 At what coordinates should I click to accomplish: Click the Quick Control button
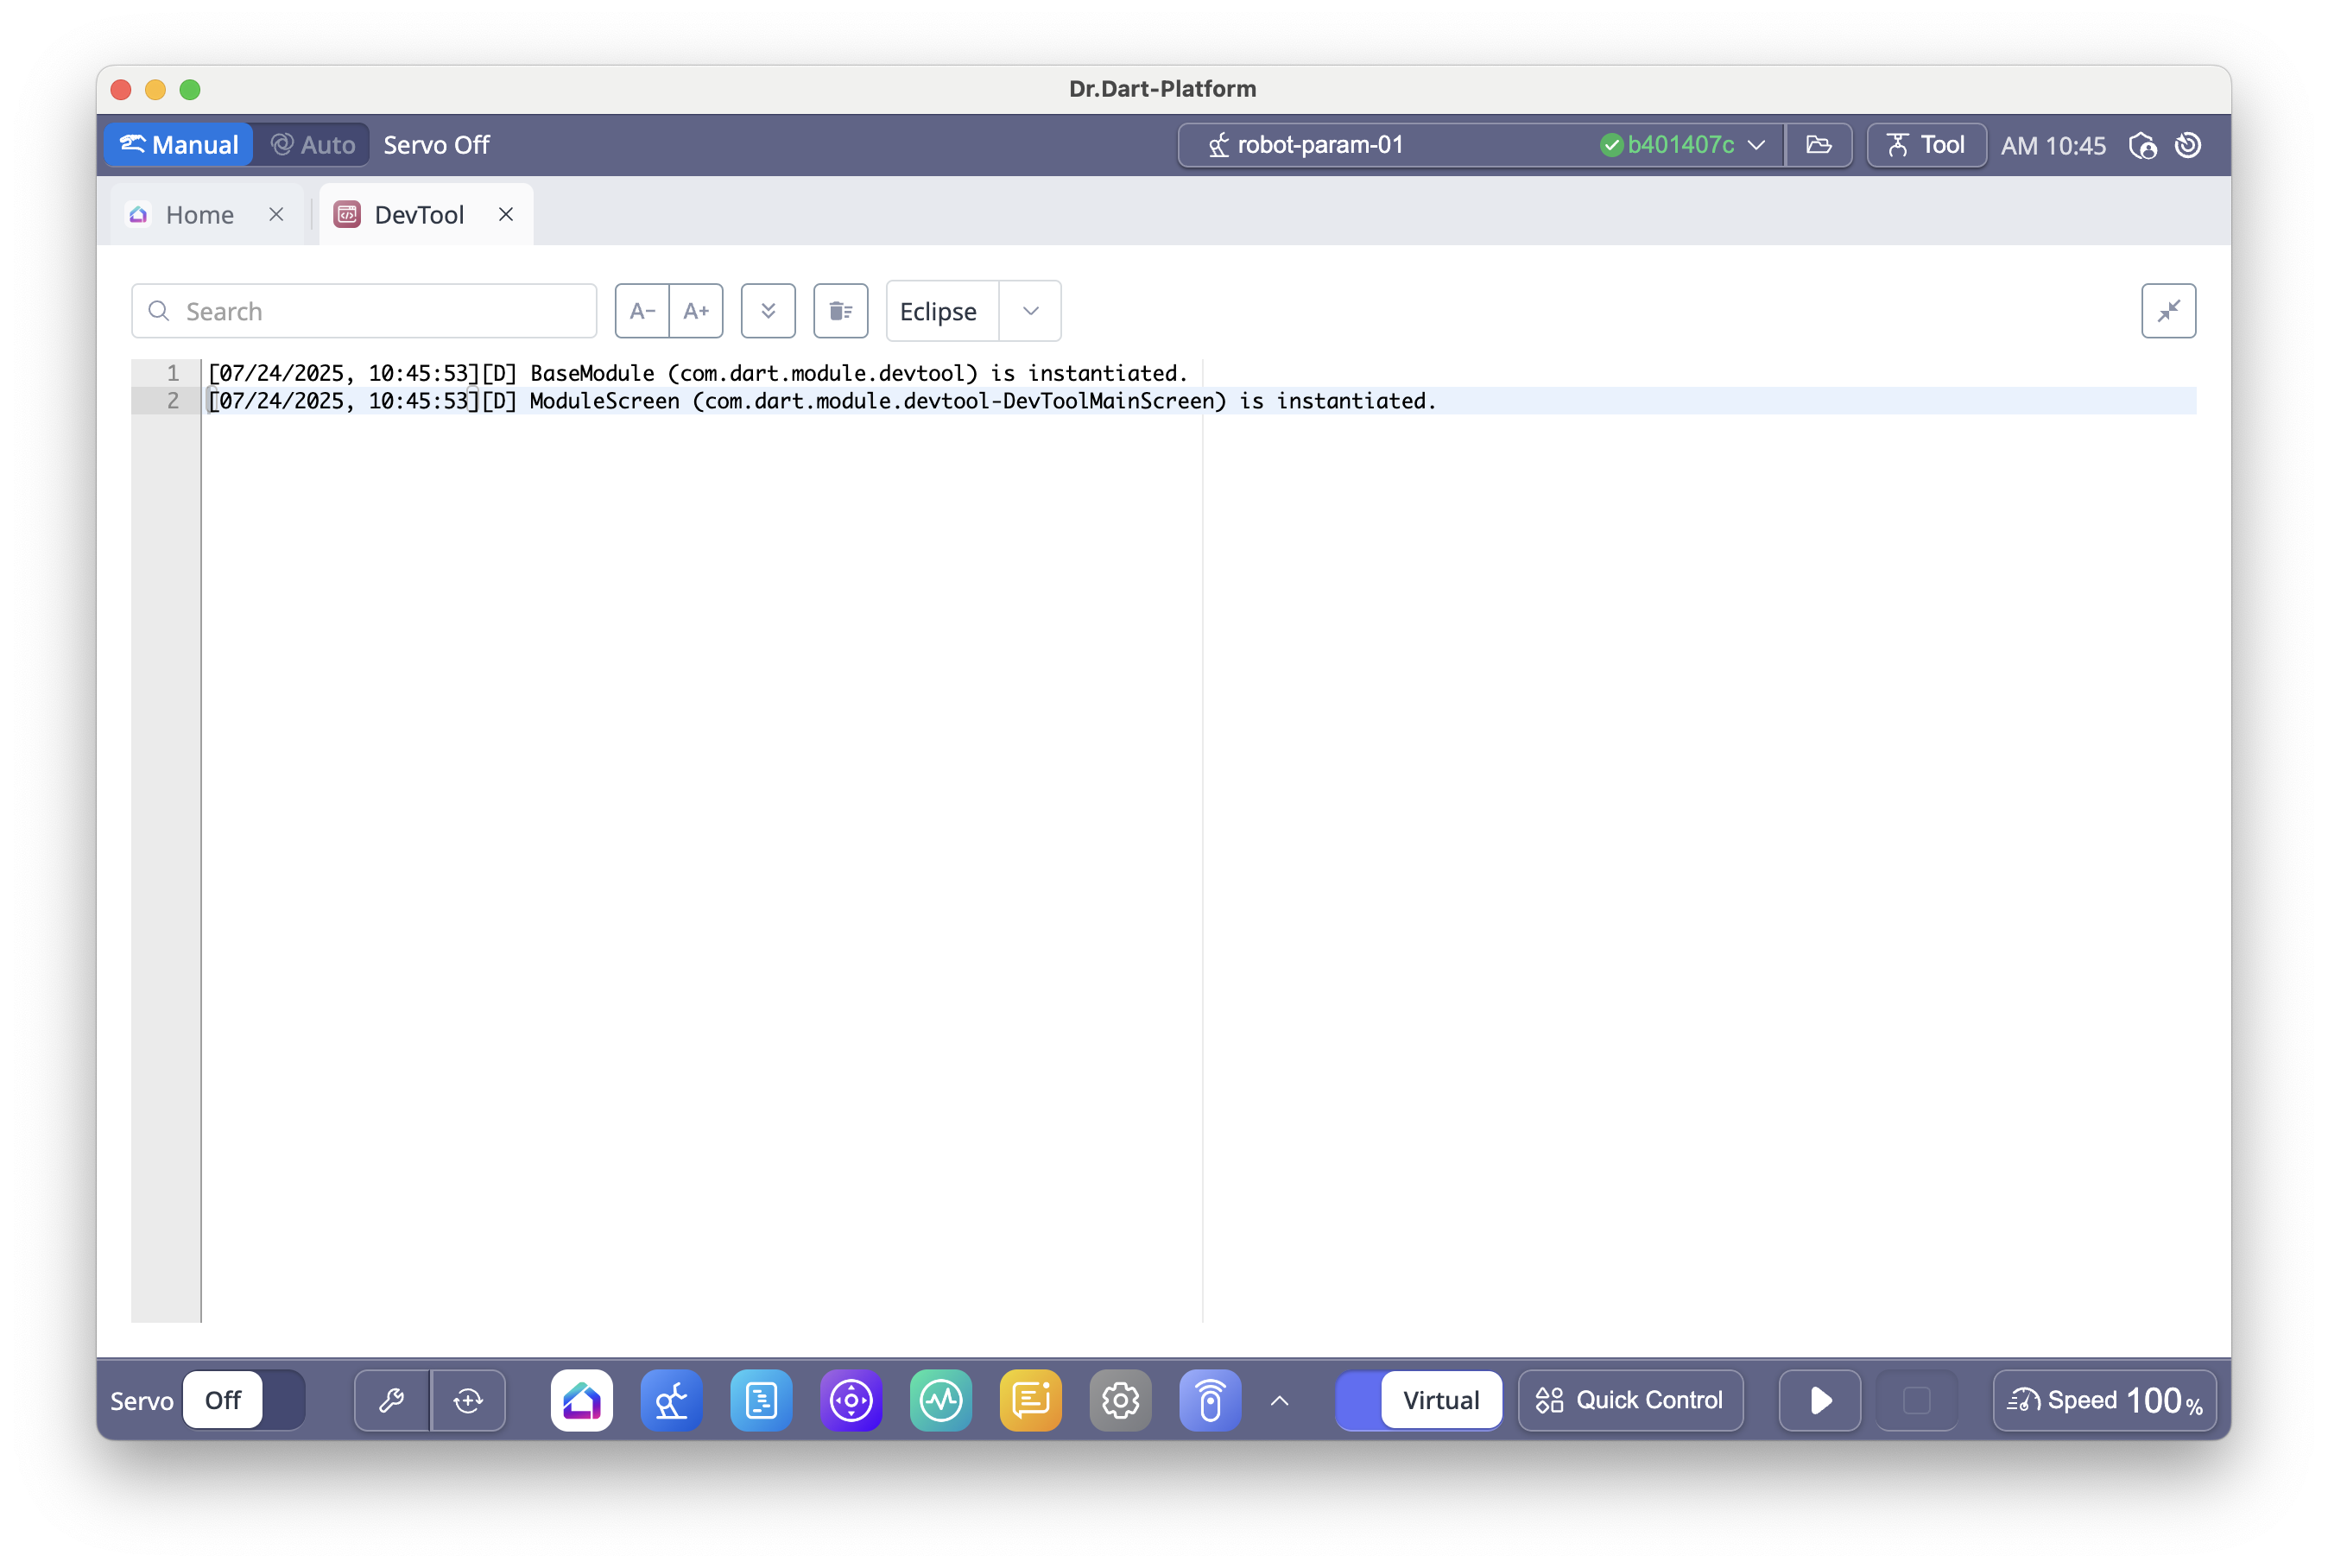tap(1630, 1400)
